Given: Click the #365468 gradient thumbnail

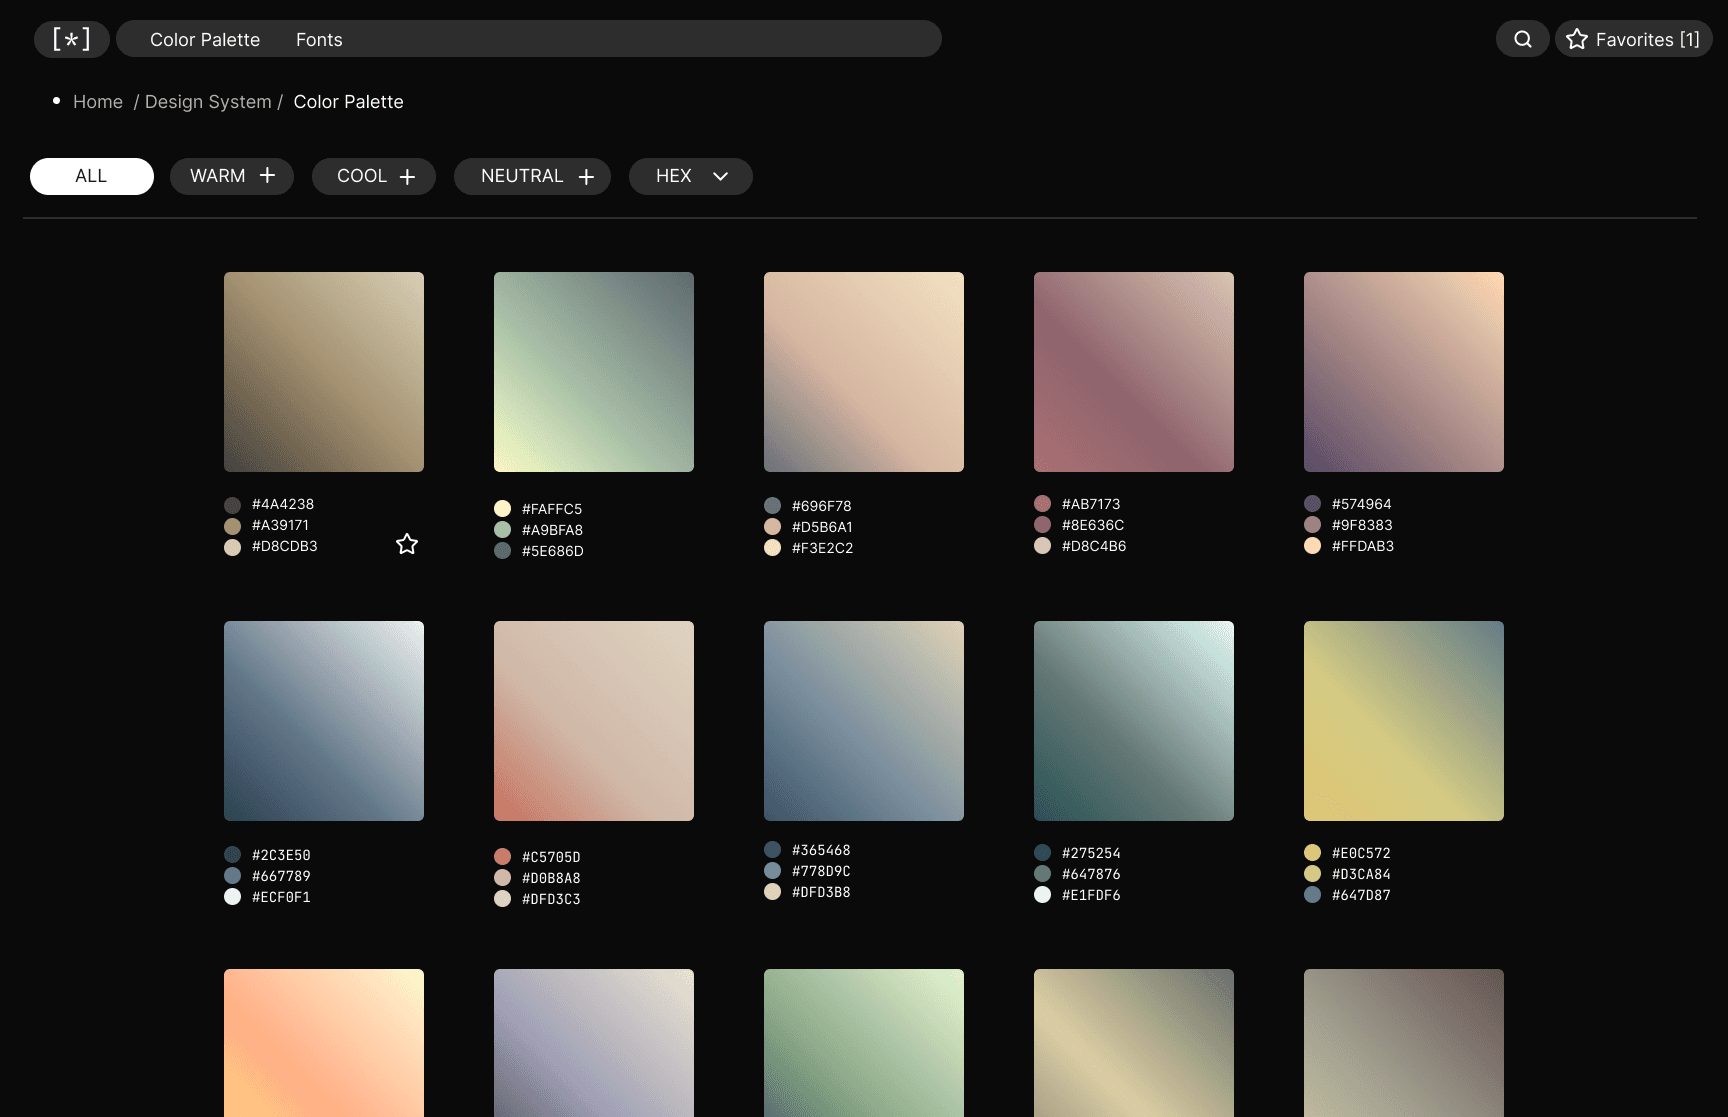Looking at the screenshot, I should click(x=863, y=720).
